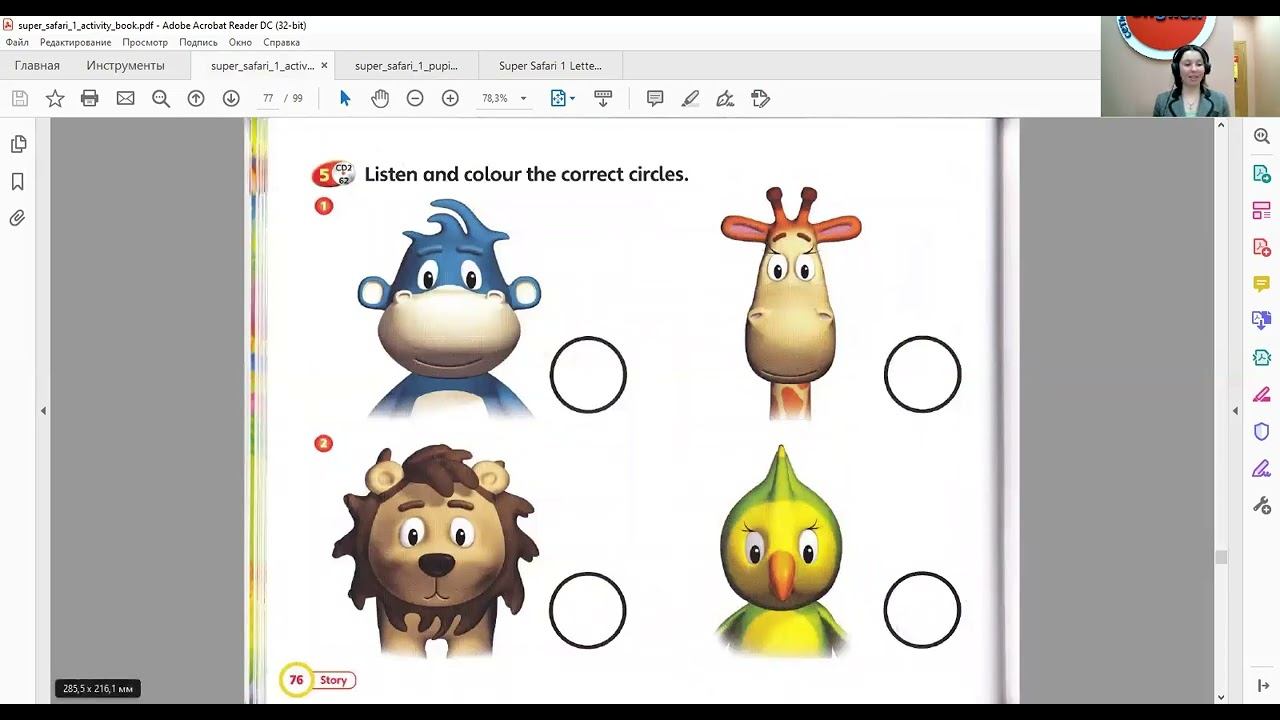The height and width of the screenshot is (720, 1280).
Task: Zoom in with the plus button
Action: point(450,98)
